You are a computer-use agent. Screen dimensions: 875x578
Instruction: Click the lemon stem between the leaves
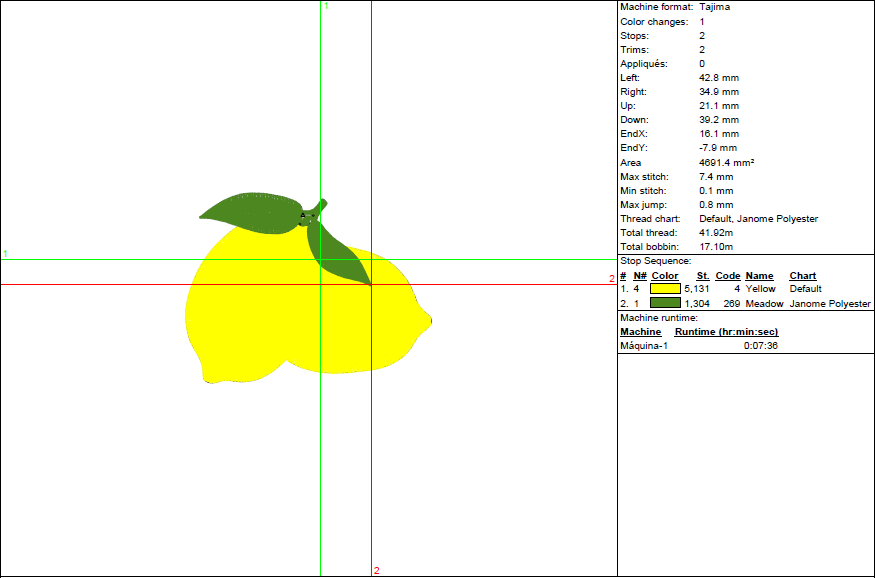coord(311,214)
